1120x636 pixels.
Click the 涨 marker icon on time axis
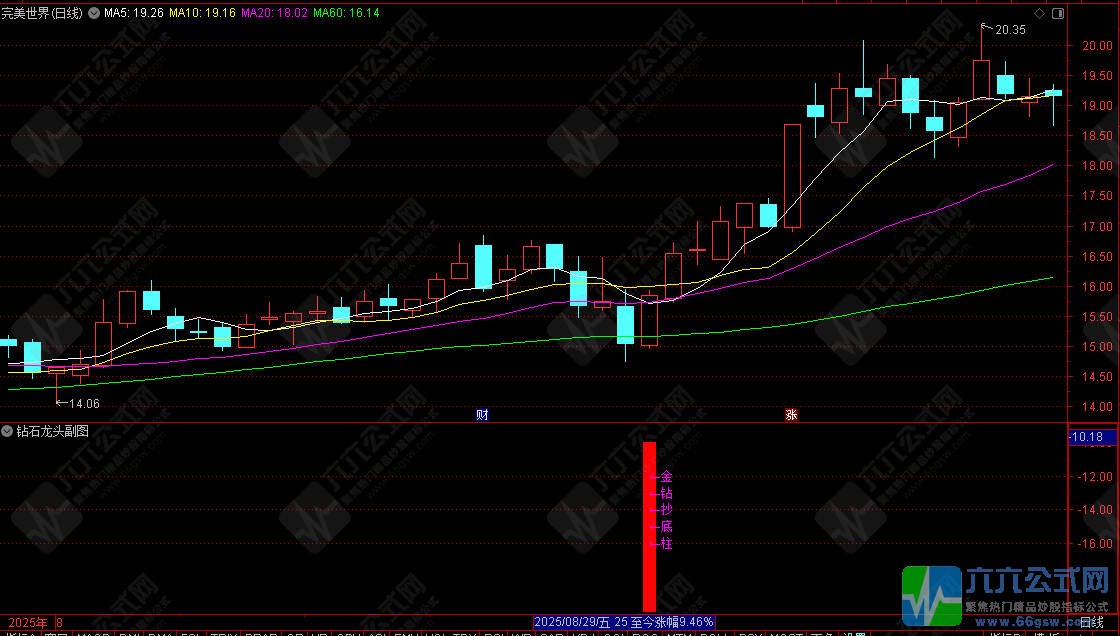tap(791, 414)
